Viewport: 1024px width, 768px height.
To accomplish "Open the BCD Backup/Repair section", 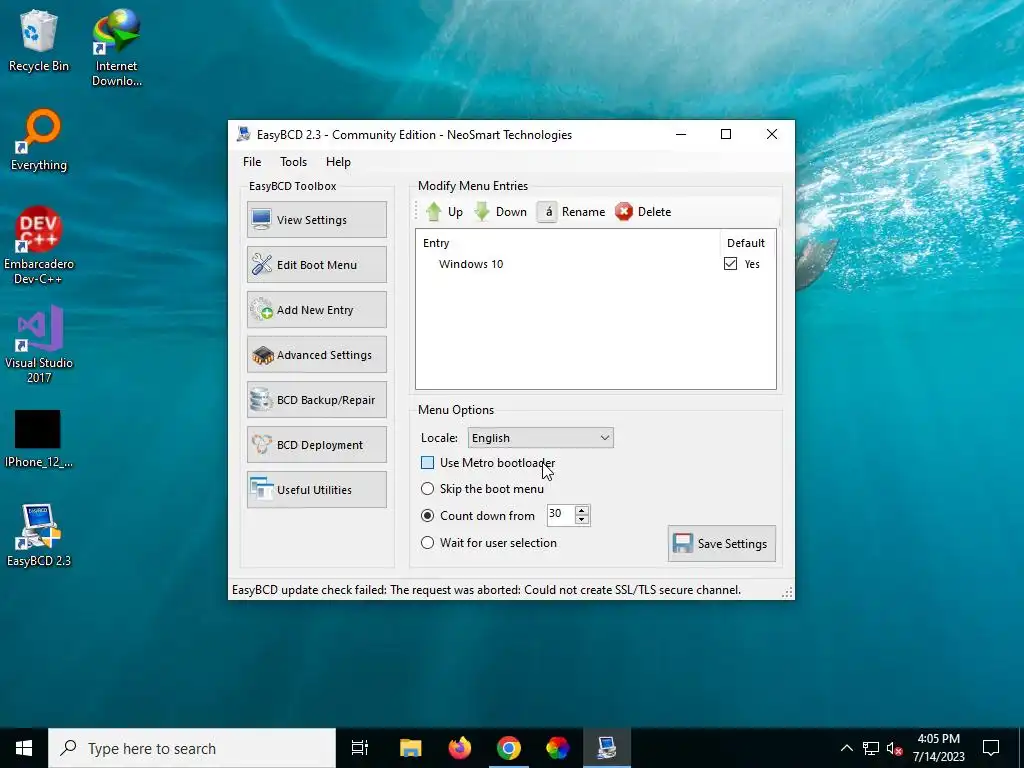I will coord(317,400).
